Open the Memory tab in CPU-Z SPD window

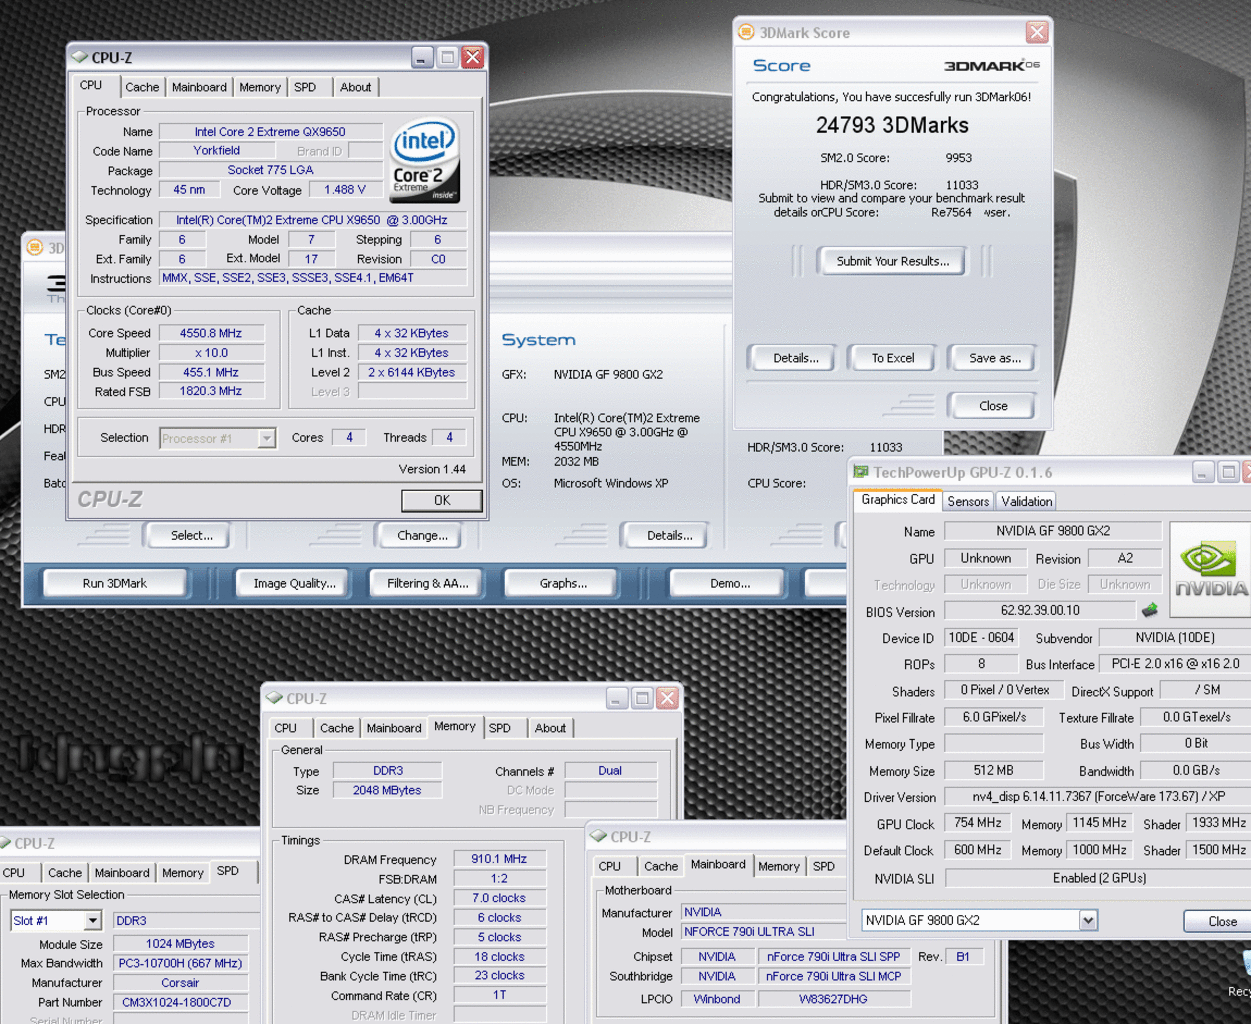point(183,873)
